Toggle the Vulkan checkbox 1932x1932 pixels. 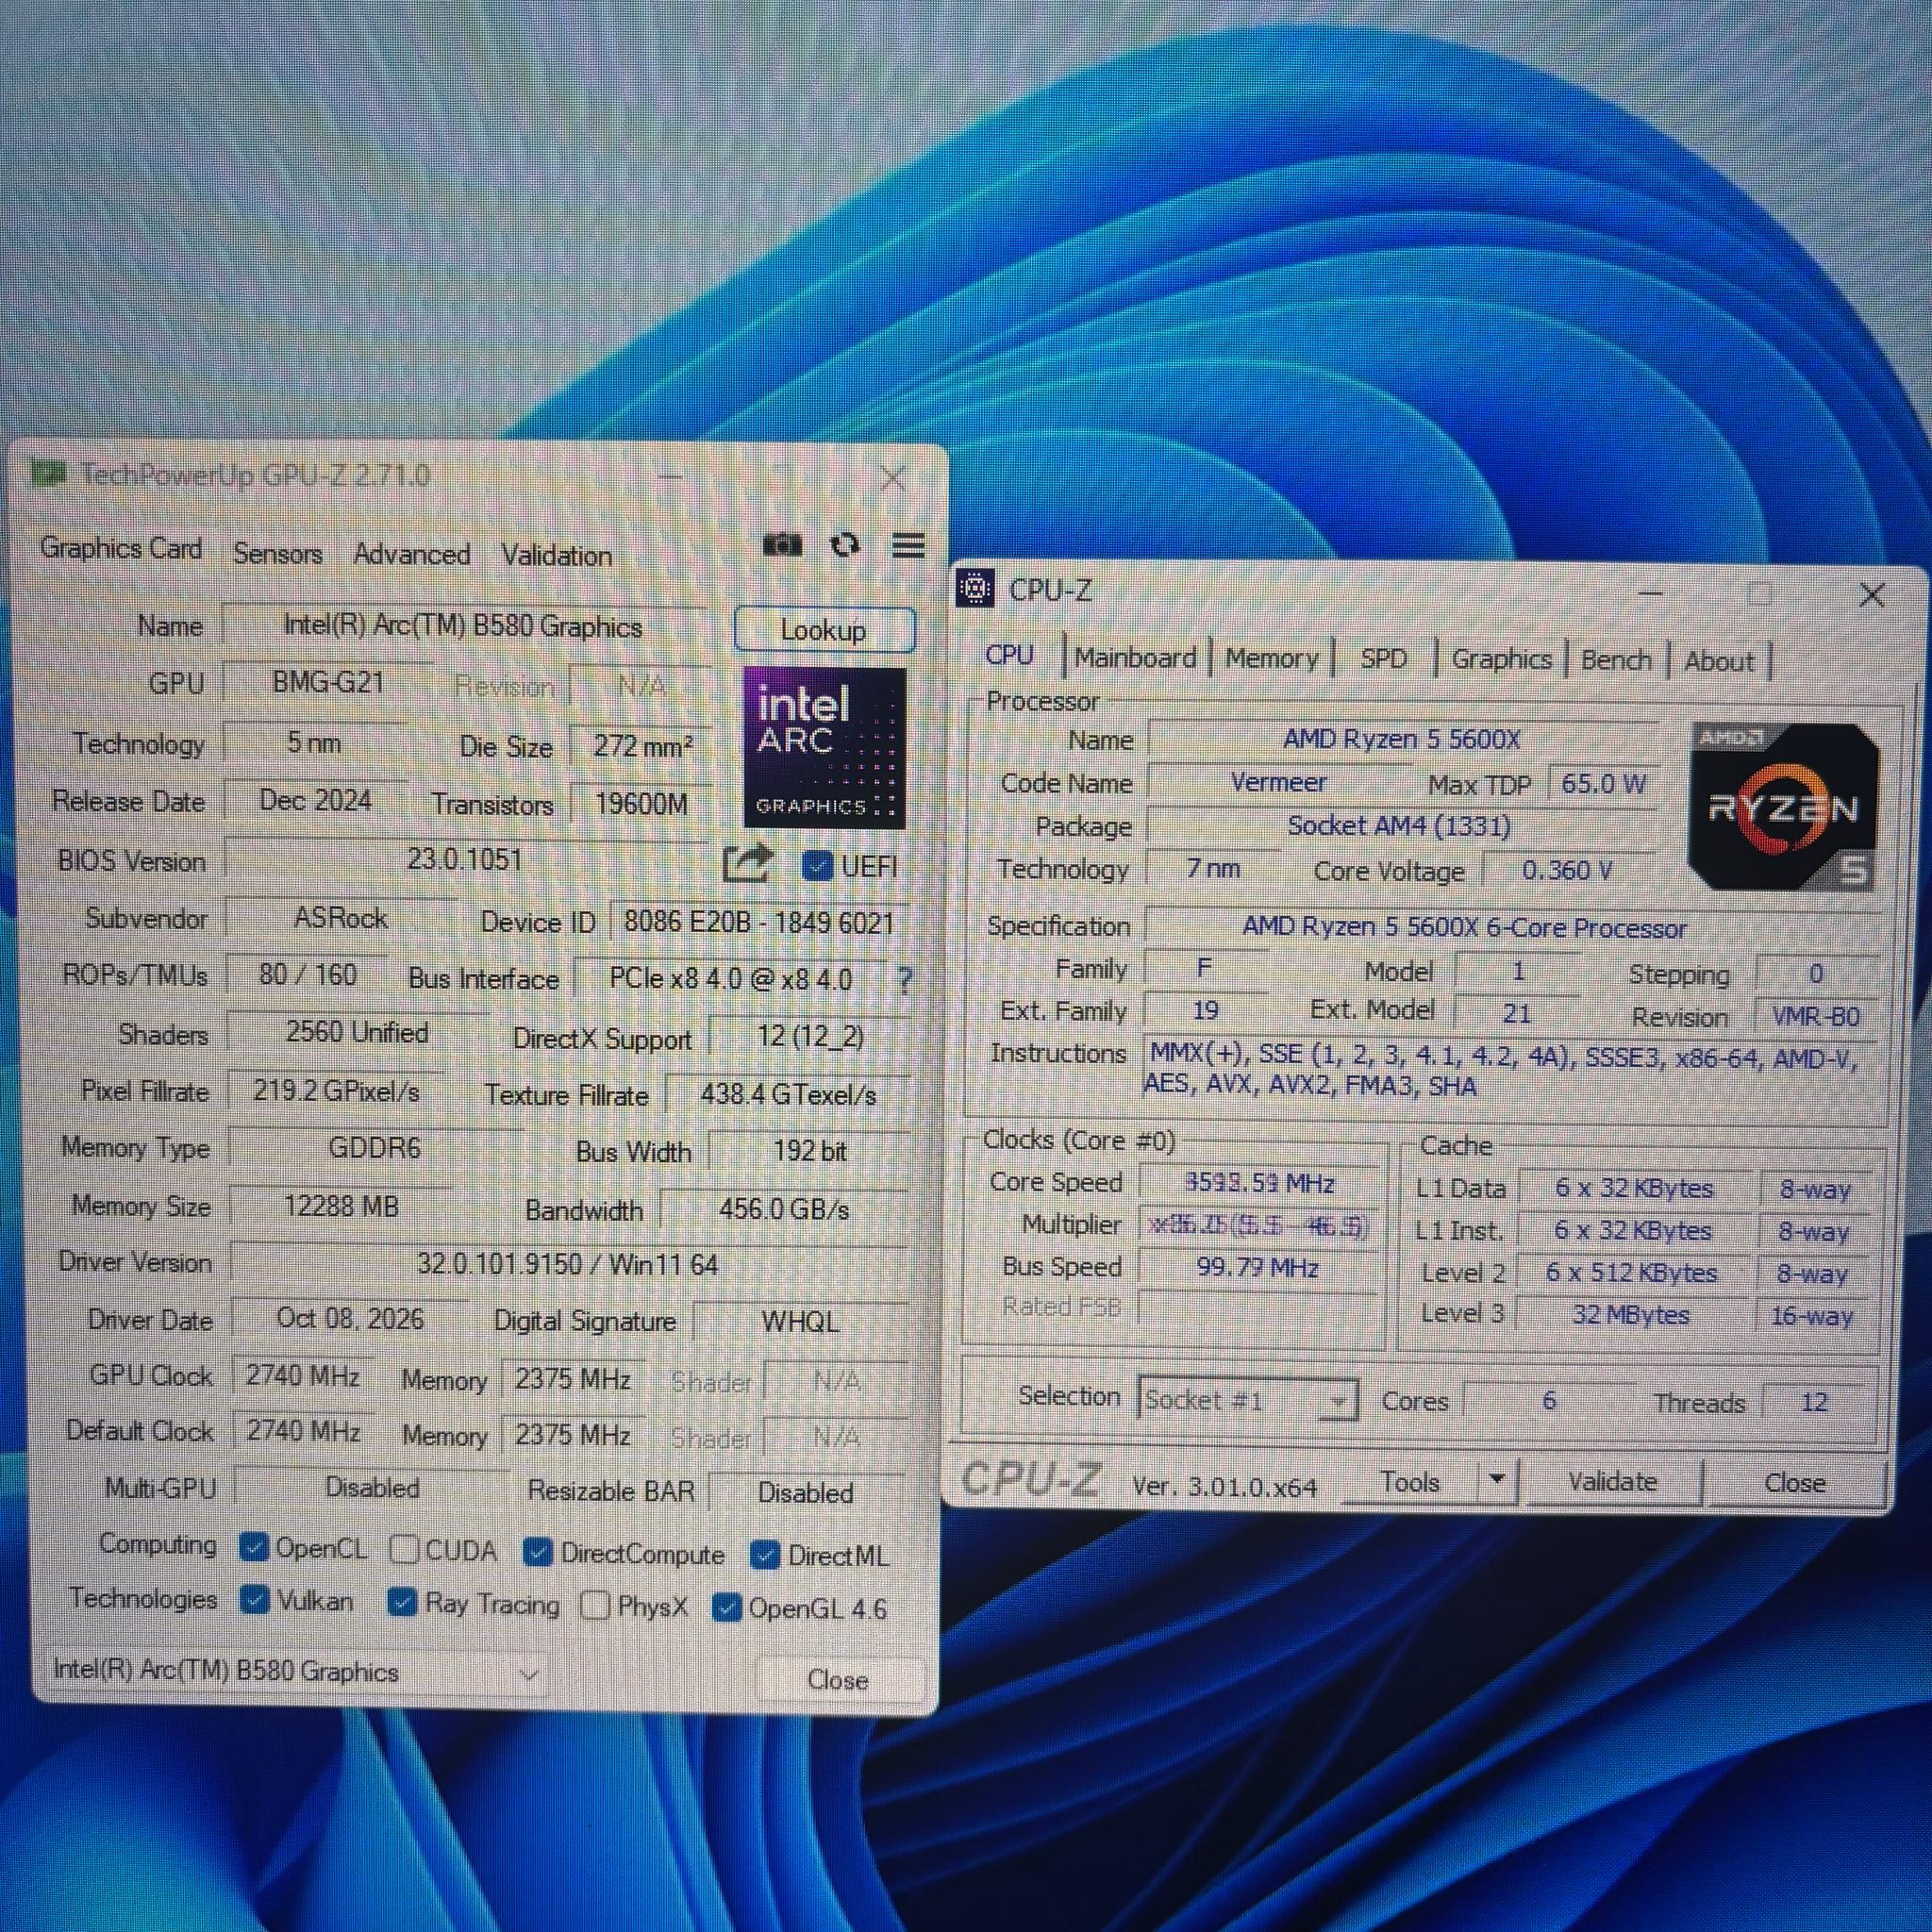[255, 1600]
